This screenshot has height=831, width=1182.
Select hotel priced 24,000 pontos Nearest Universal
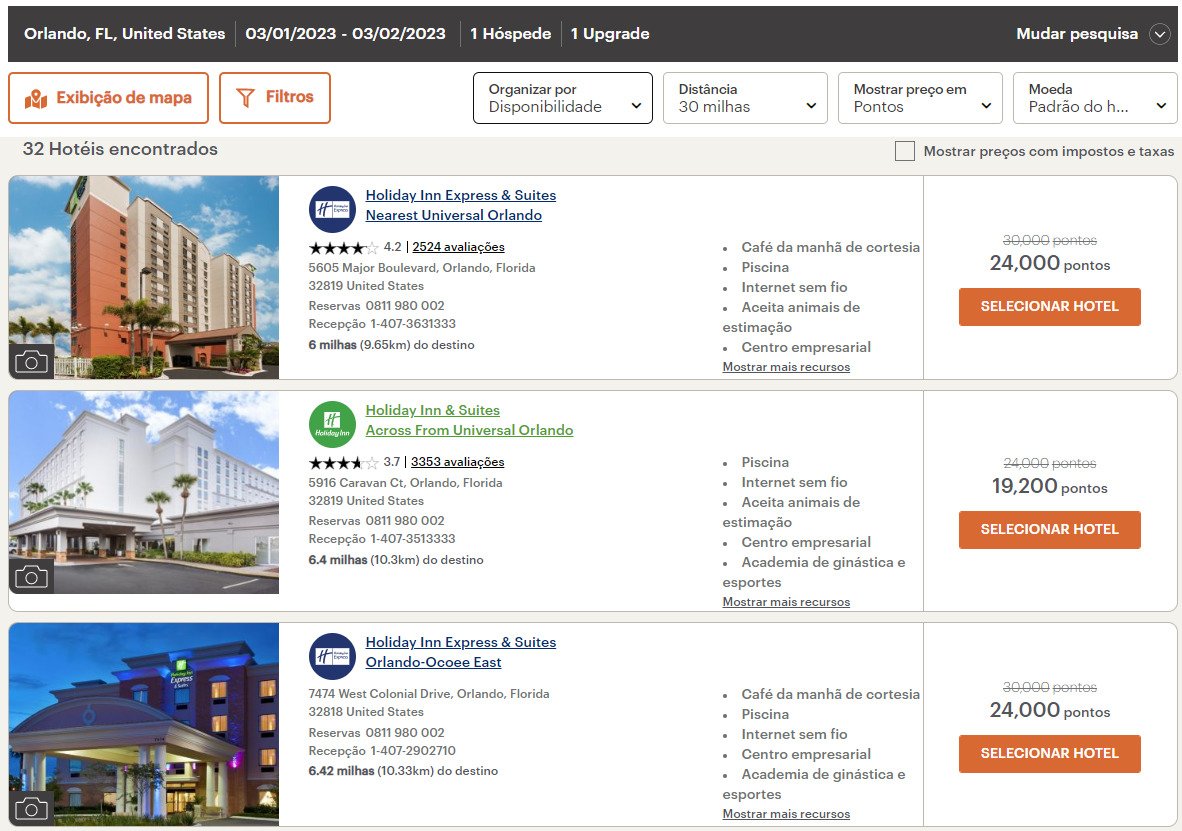coord(1049,307)
